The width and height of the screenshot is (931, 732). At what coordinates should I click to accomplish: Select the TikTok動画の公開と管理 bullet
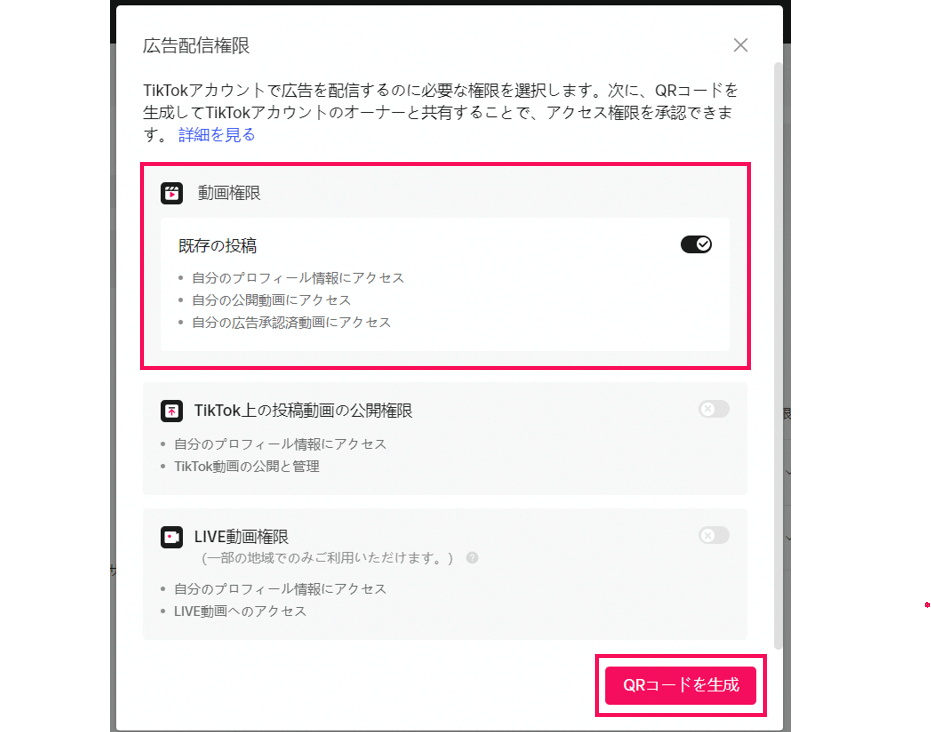point(246,467)
